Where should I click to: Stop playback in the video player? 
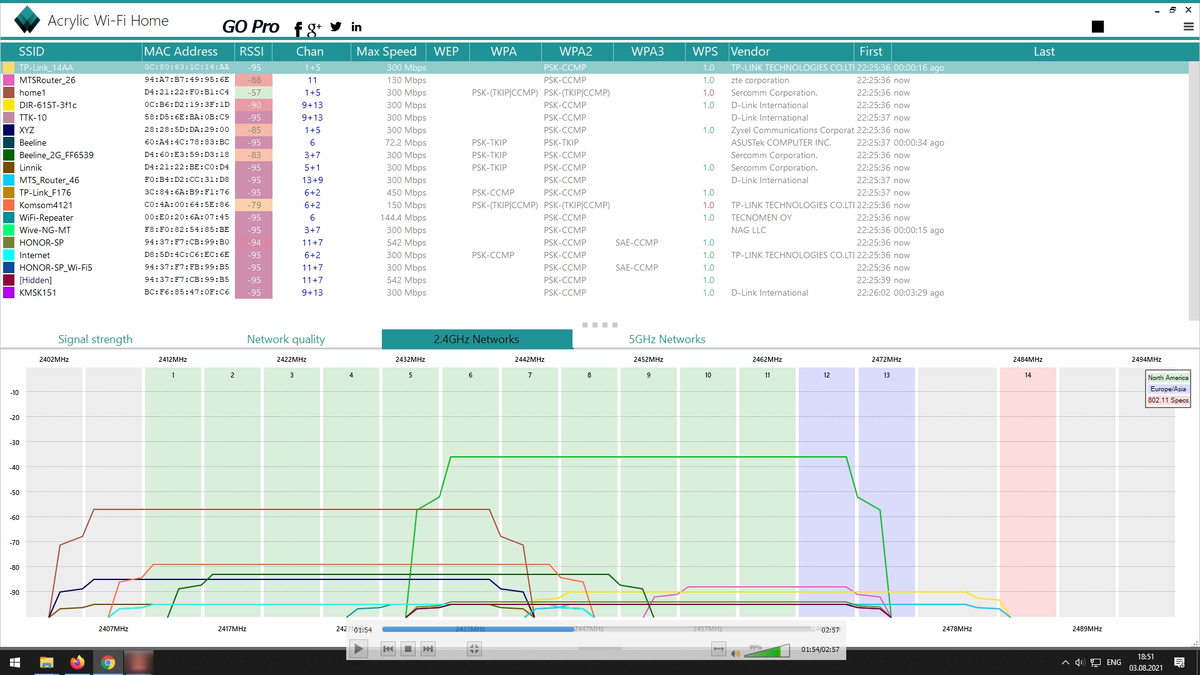(x=408, y=649)
